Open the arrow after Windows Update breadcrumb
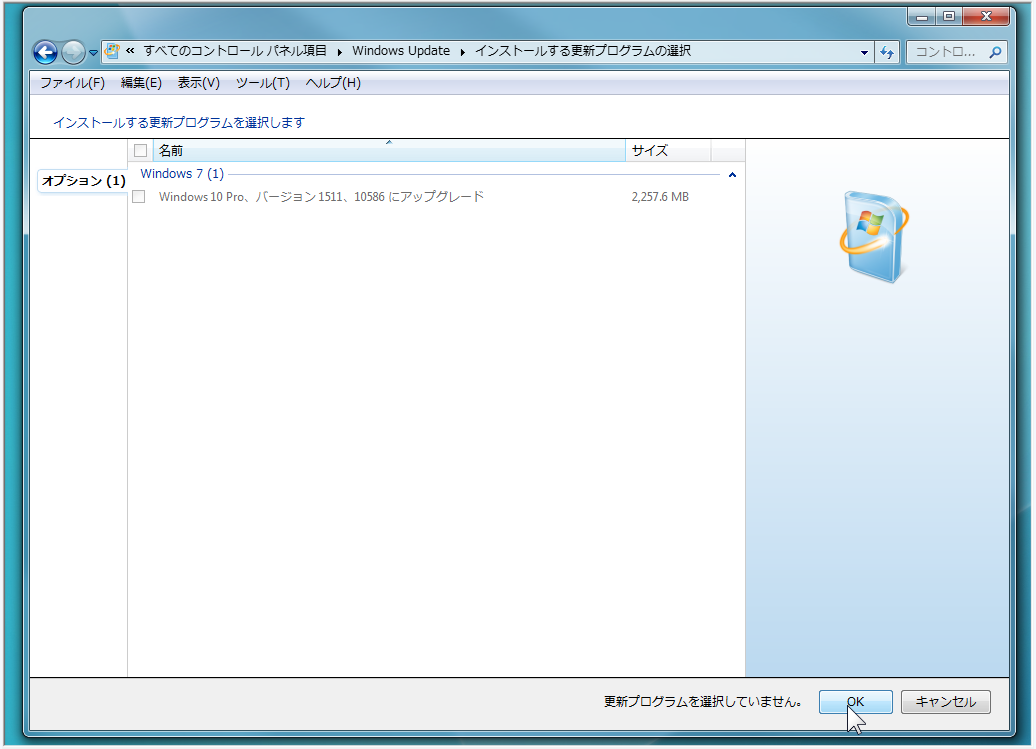 [x=462, y=52]
